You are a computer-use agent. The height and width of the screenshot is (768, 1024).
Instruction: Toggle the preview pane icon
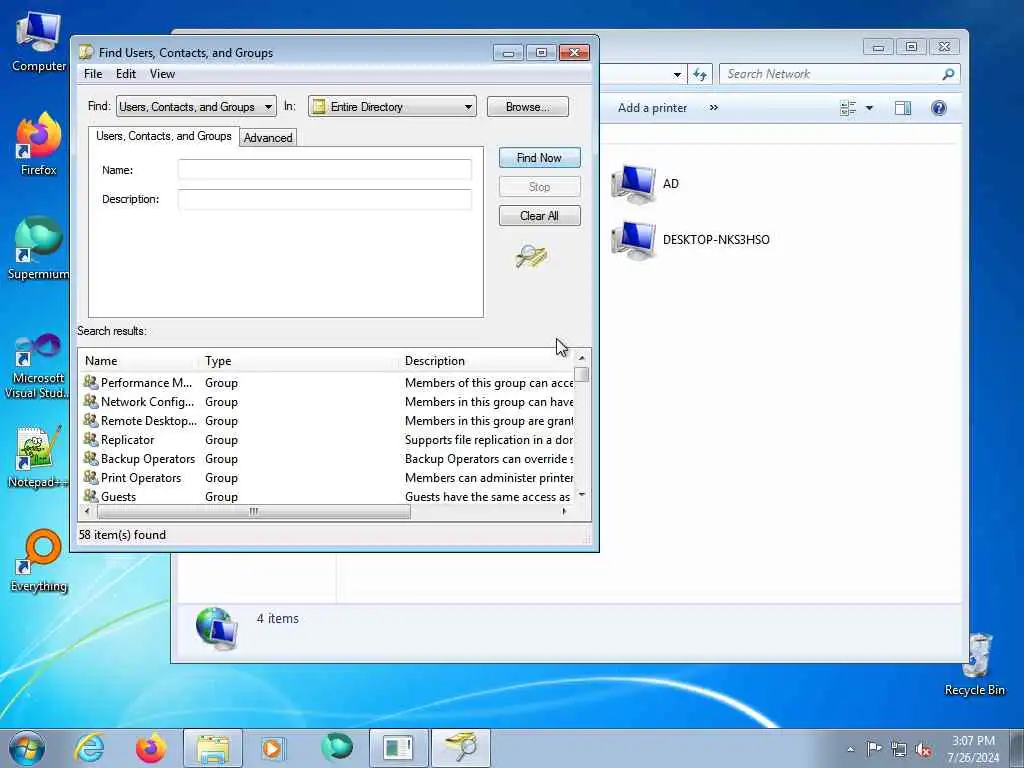click(x=903, y=108)
